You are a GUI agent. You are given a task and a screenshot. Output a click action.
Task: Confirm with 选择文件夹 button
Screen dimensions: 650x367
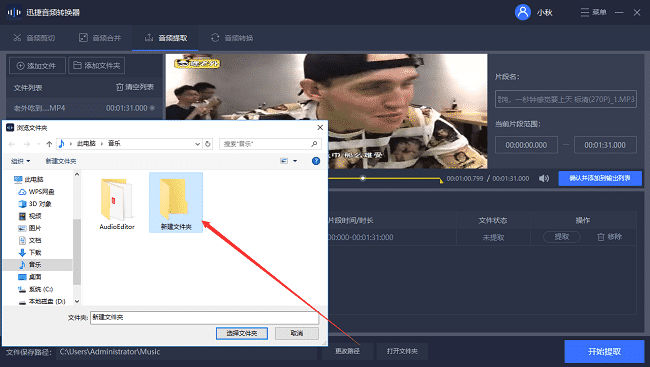coord(242,333)
